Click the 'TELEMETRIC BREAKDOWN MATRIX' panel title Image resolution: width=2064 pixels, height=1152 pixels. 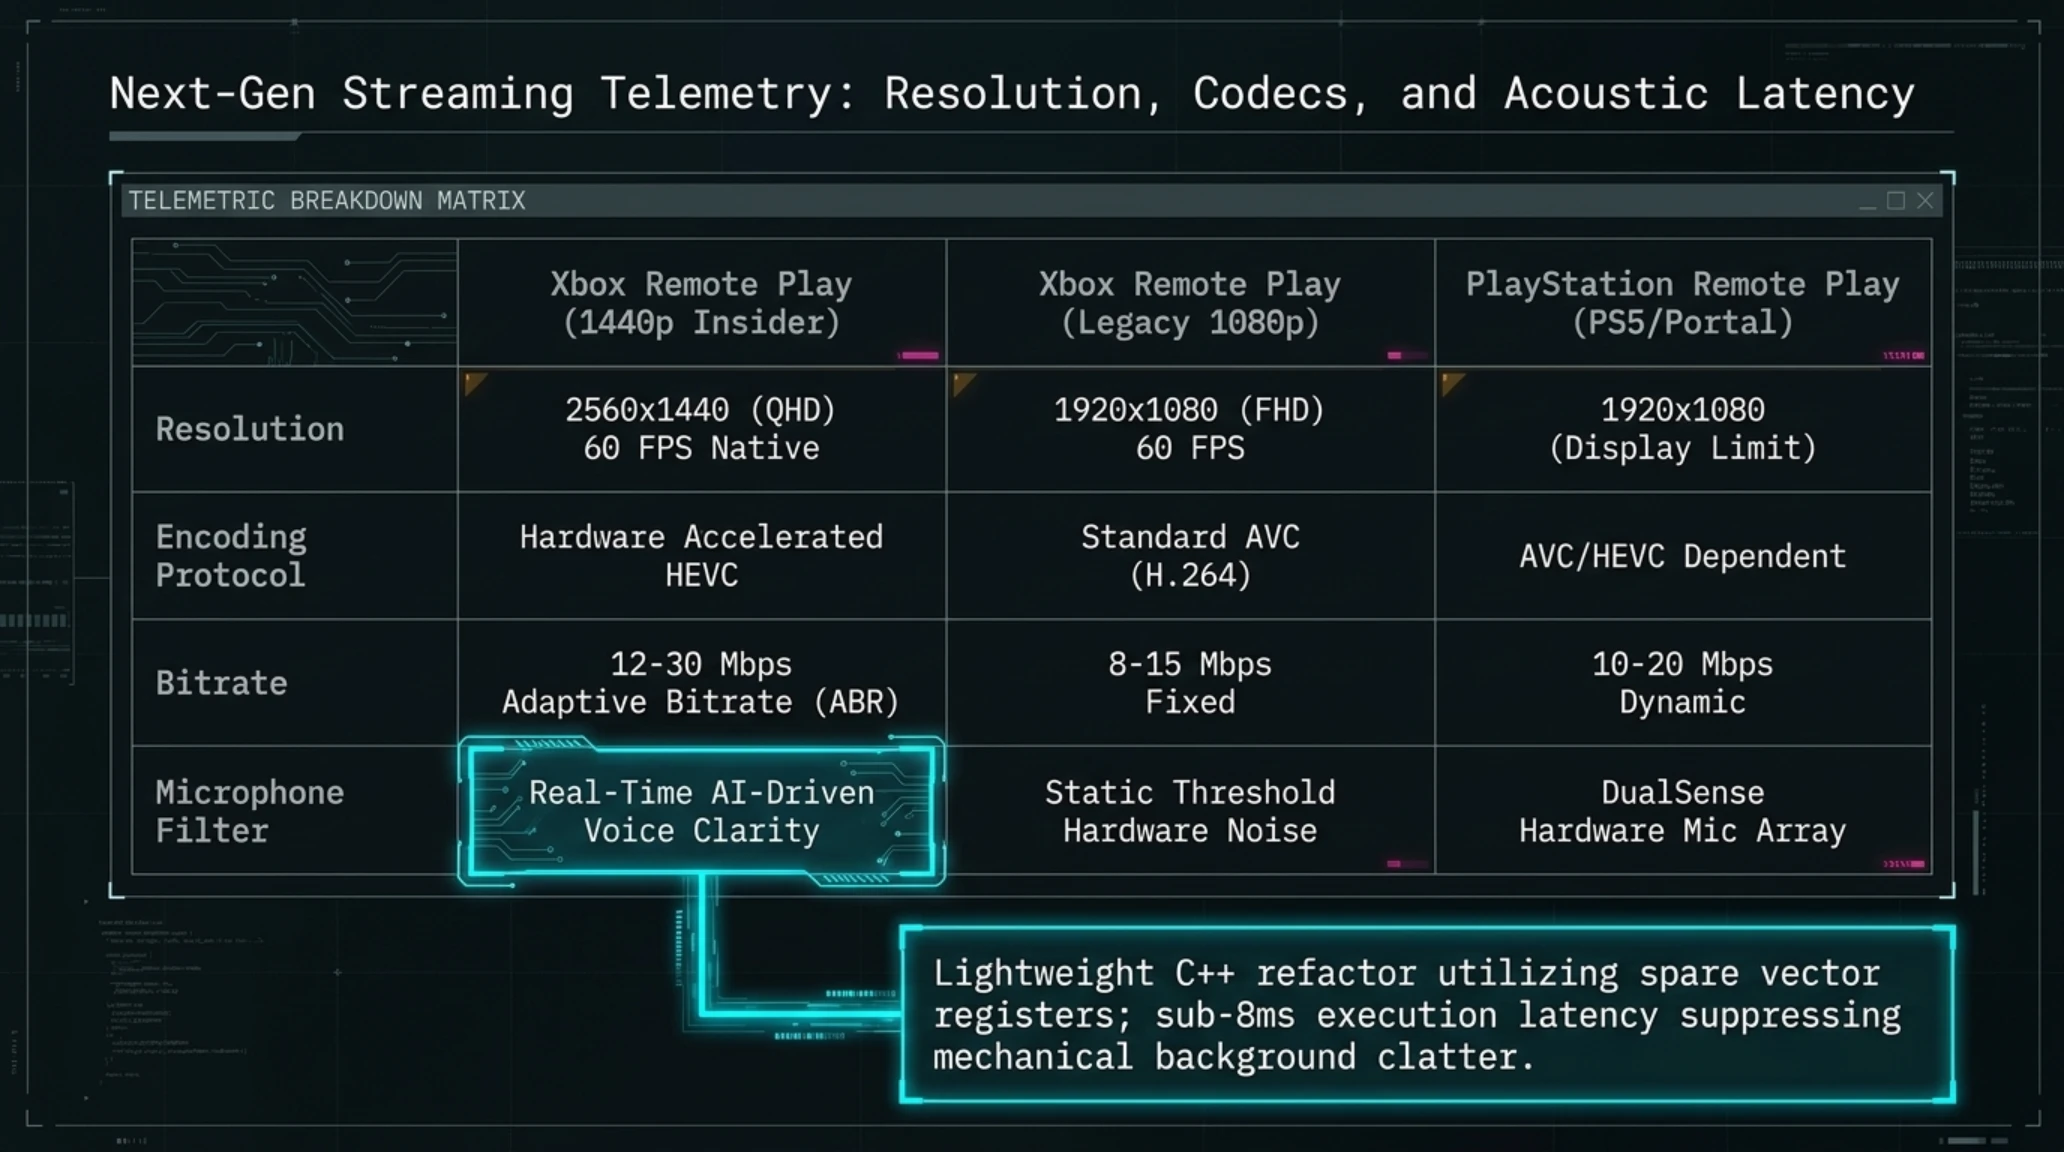point(327,201)
